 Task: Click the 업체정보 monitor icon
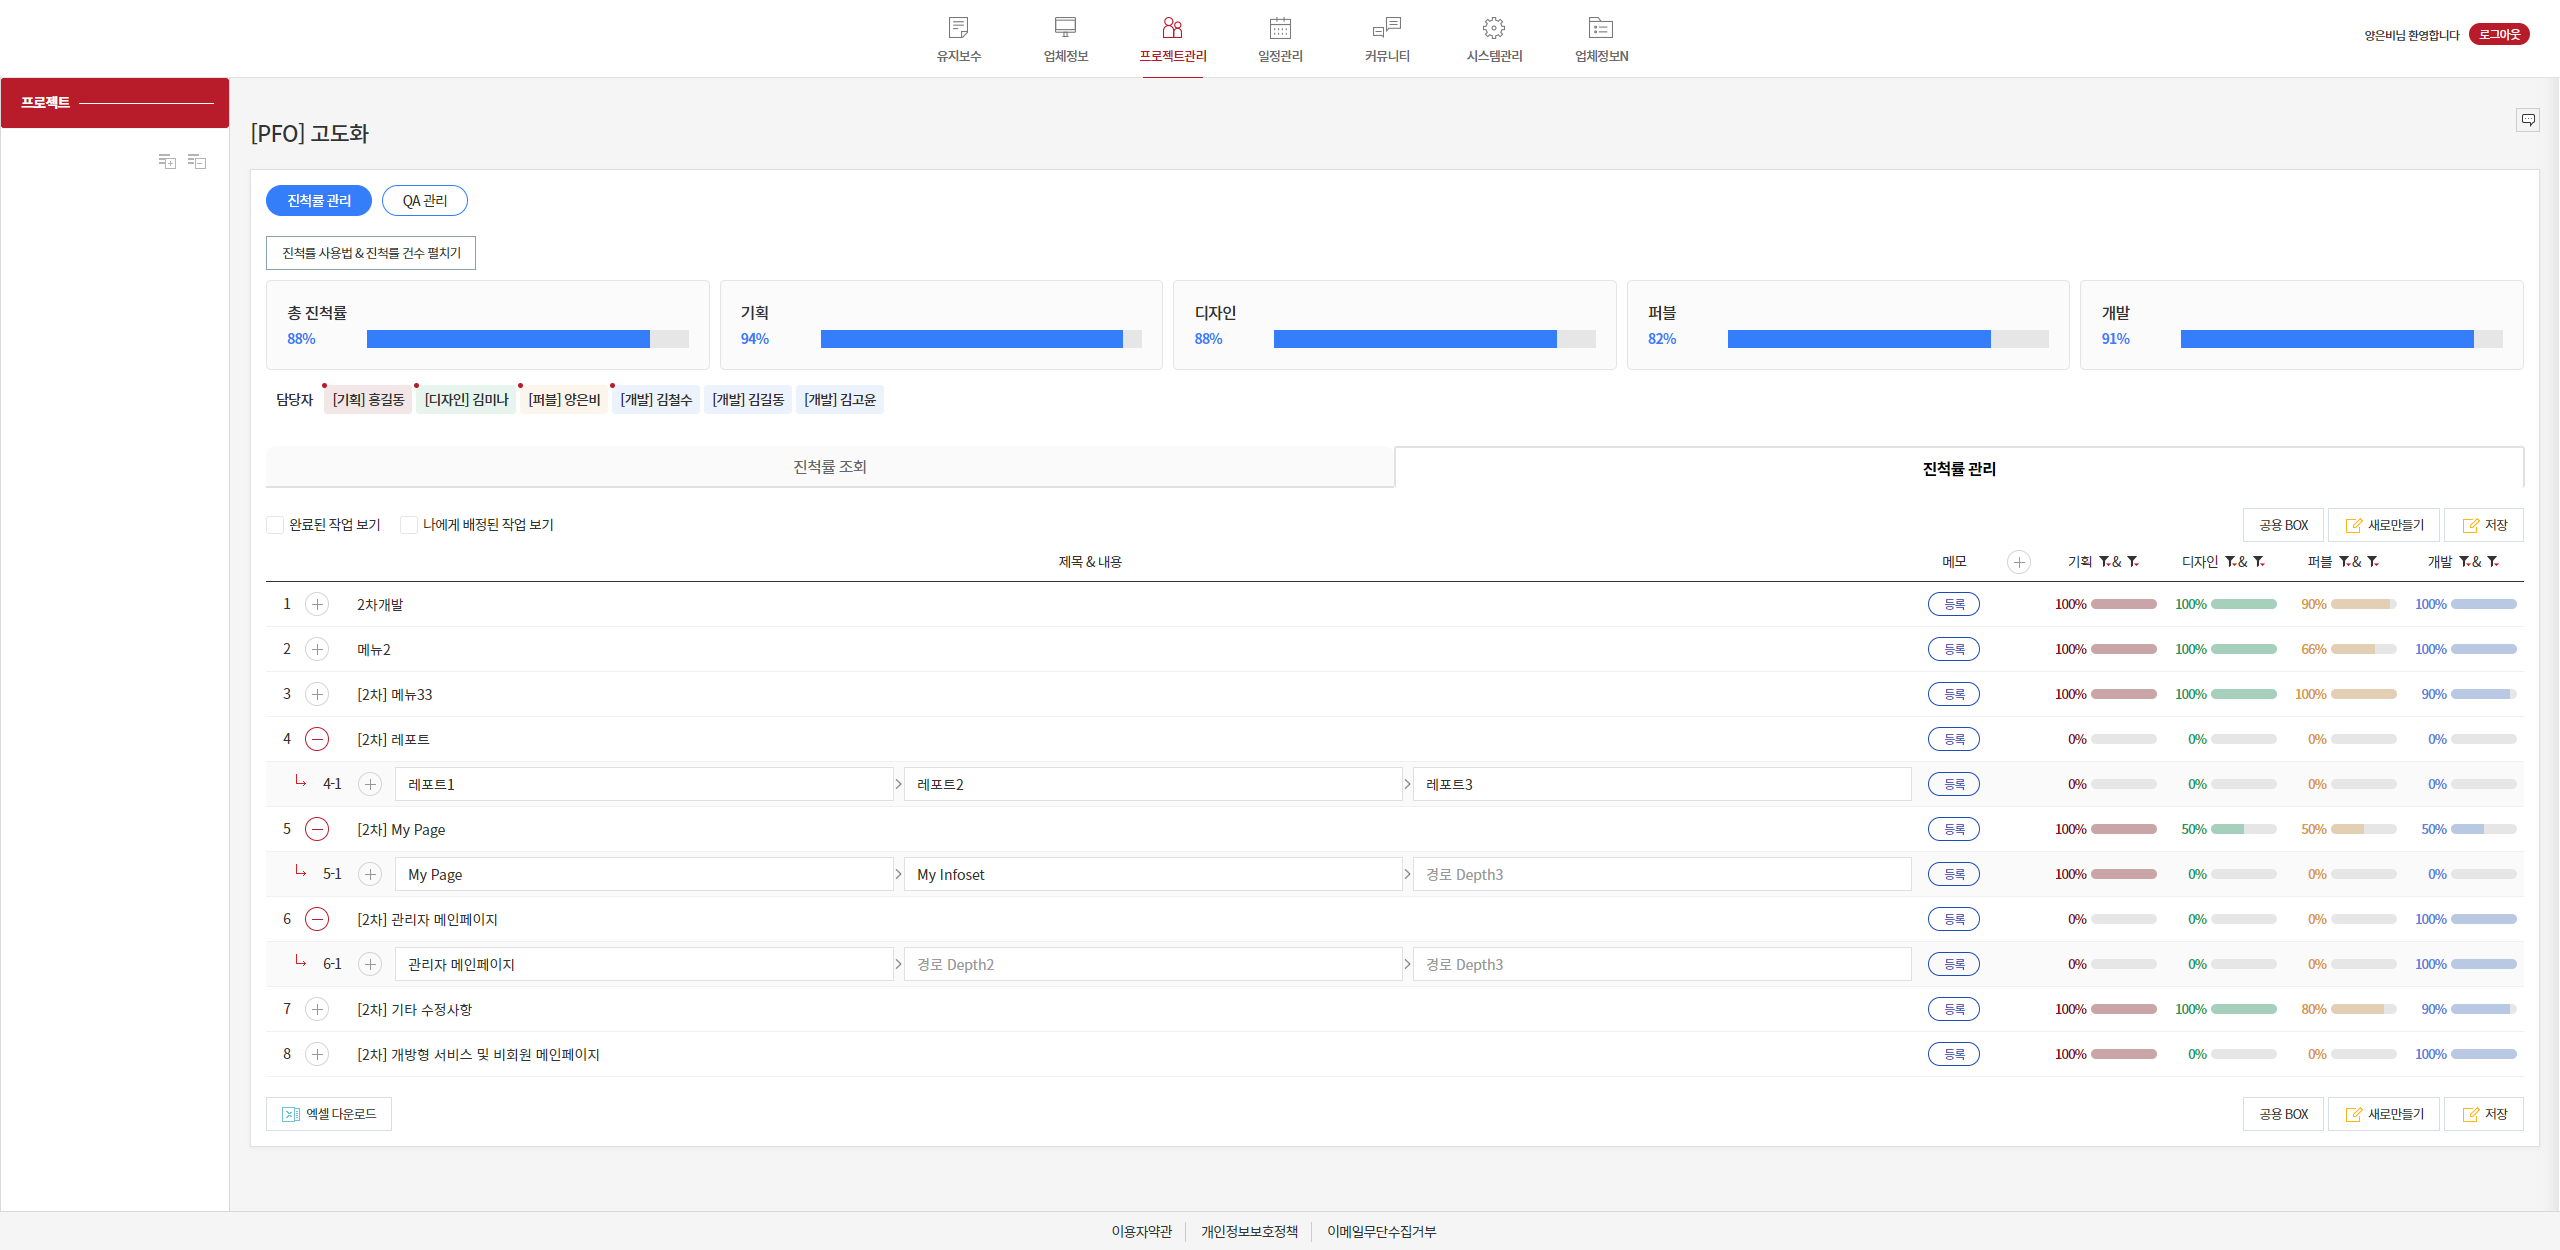click(1065, 28)
